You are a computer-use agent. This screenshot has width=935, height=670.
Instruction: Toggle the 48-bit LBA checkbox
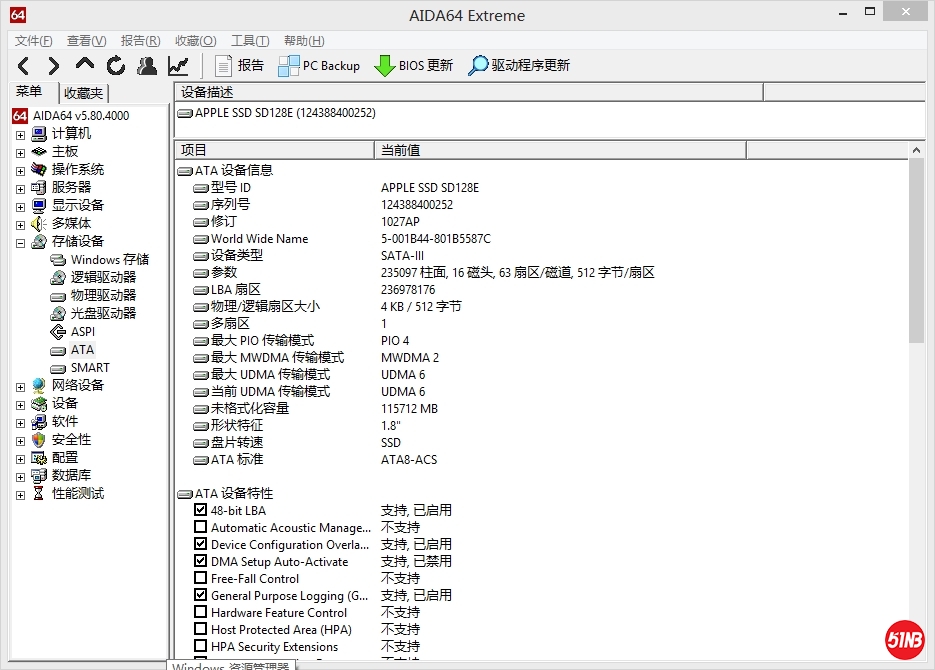pyautogui.click(x=201, y=510)
